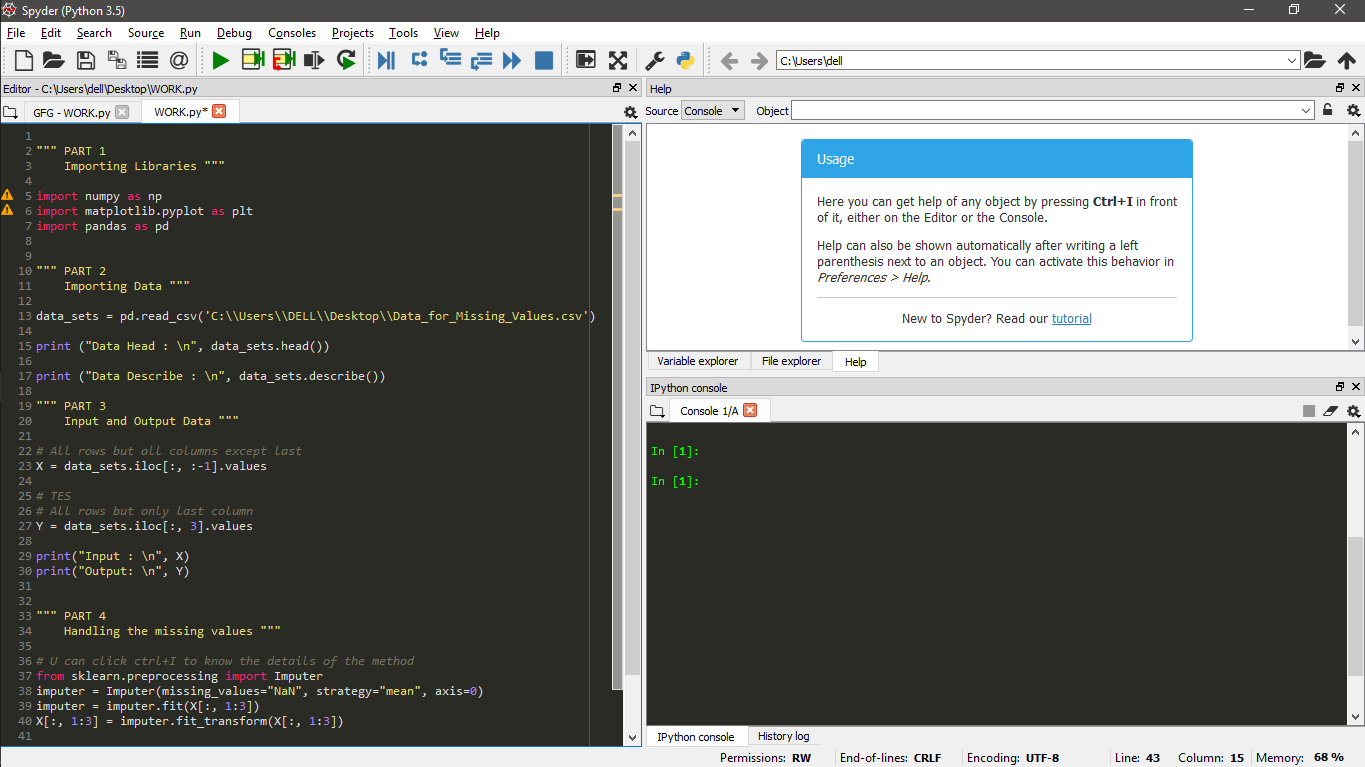Close the WORK.py* editor tab
The width and height of the screenshot is (1365, 767).
coord(219,111)
